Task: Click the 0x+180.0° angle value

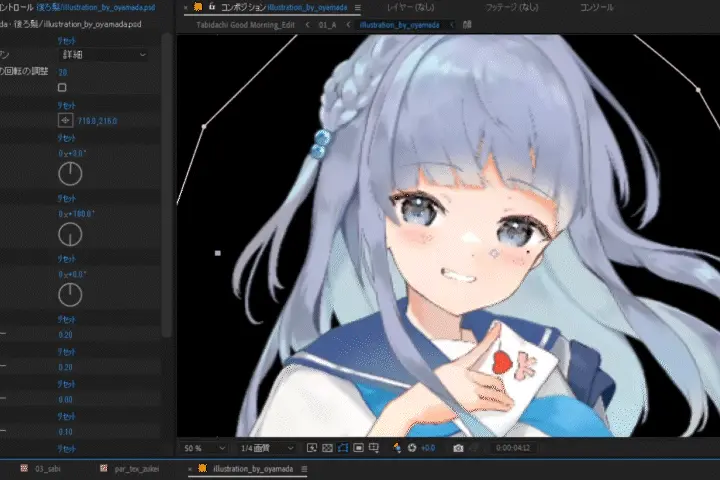Action: [76, 214]
